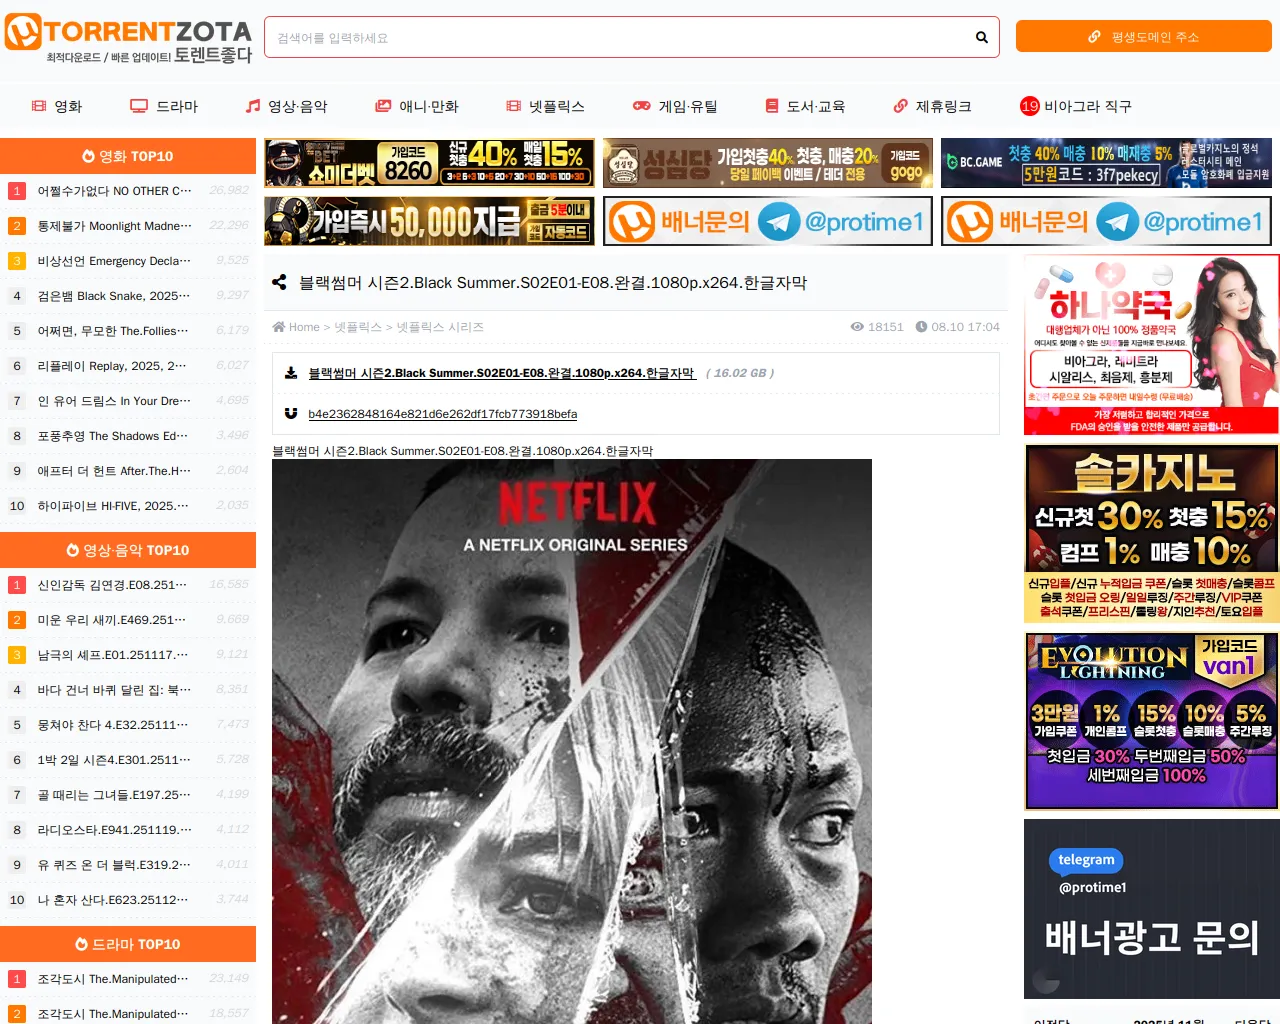Screen dimensions: 1280x1024
Task: Open the 게임·유틸 menu
Action: 675,106
